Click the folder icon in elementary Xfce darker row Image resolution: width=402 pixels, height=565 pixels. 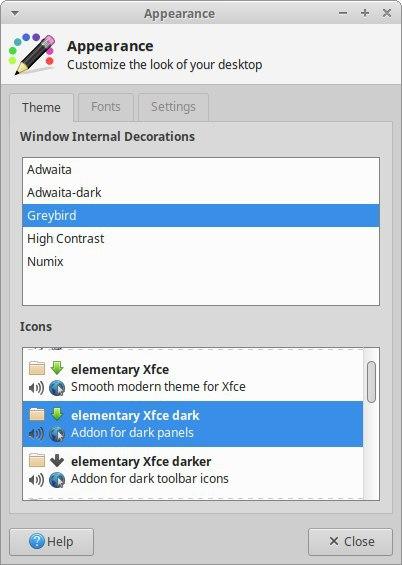[x=37, y=461]
